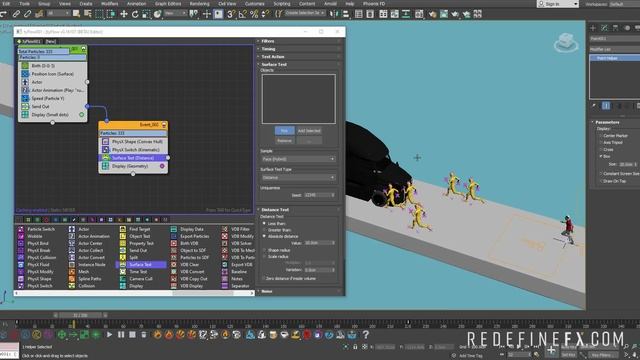640x360 pixels.
Task: Choose Property Test operator in depot
Action: pyautogui.click(x=137, y=243)
